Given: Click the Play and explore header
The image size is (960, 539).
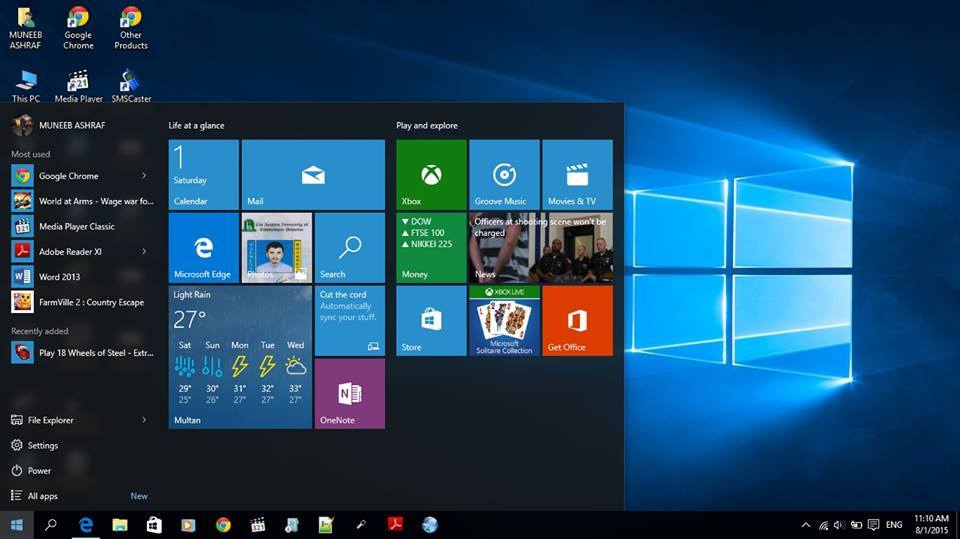Looking at the screenshot, I should (x=427, y=126).
